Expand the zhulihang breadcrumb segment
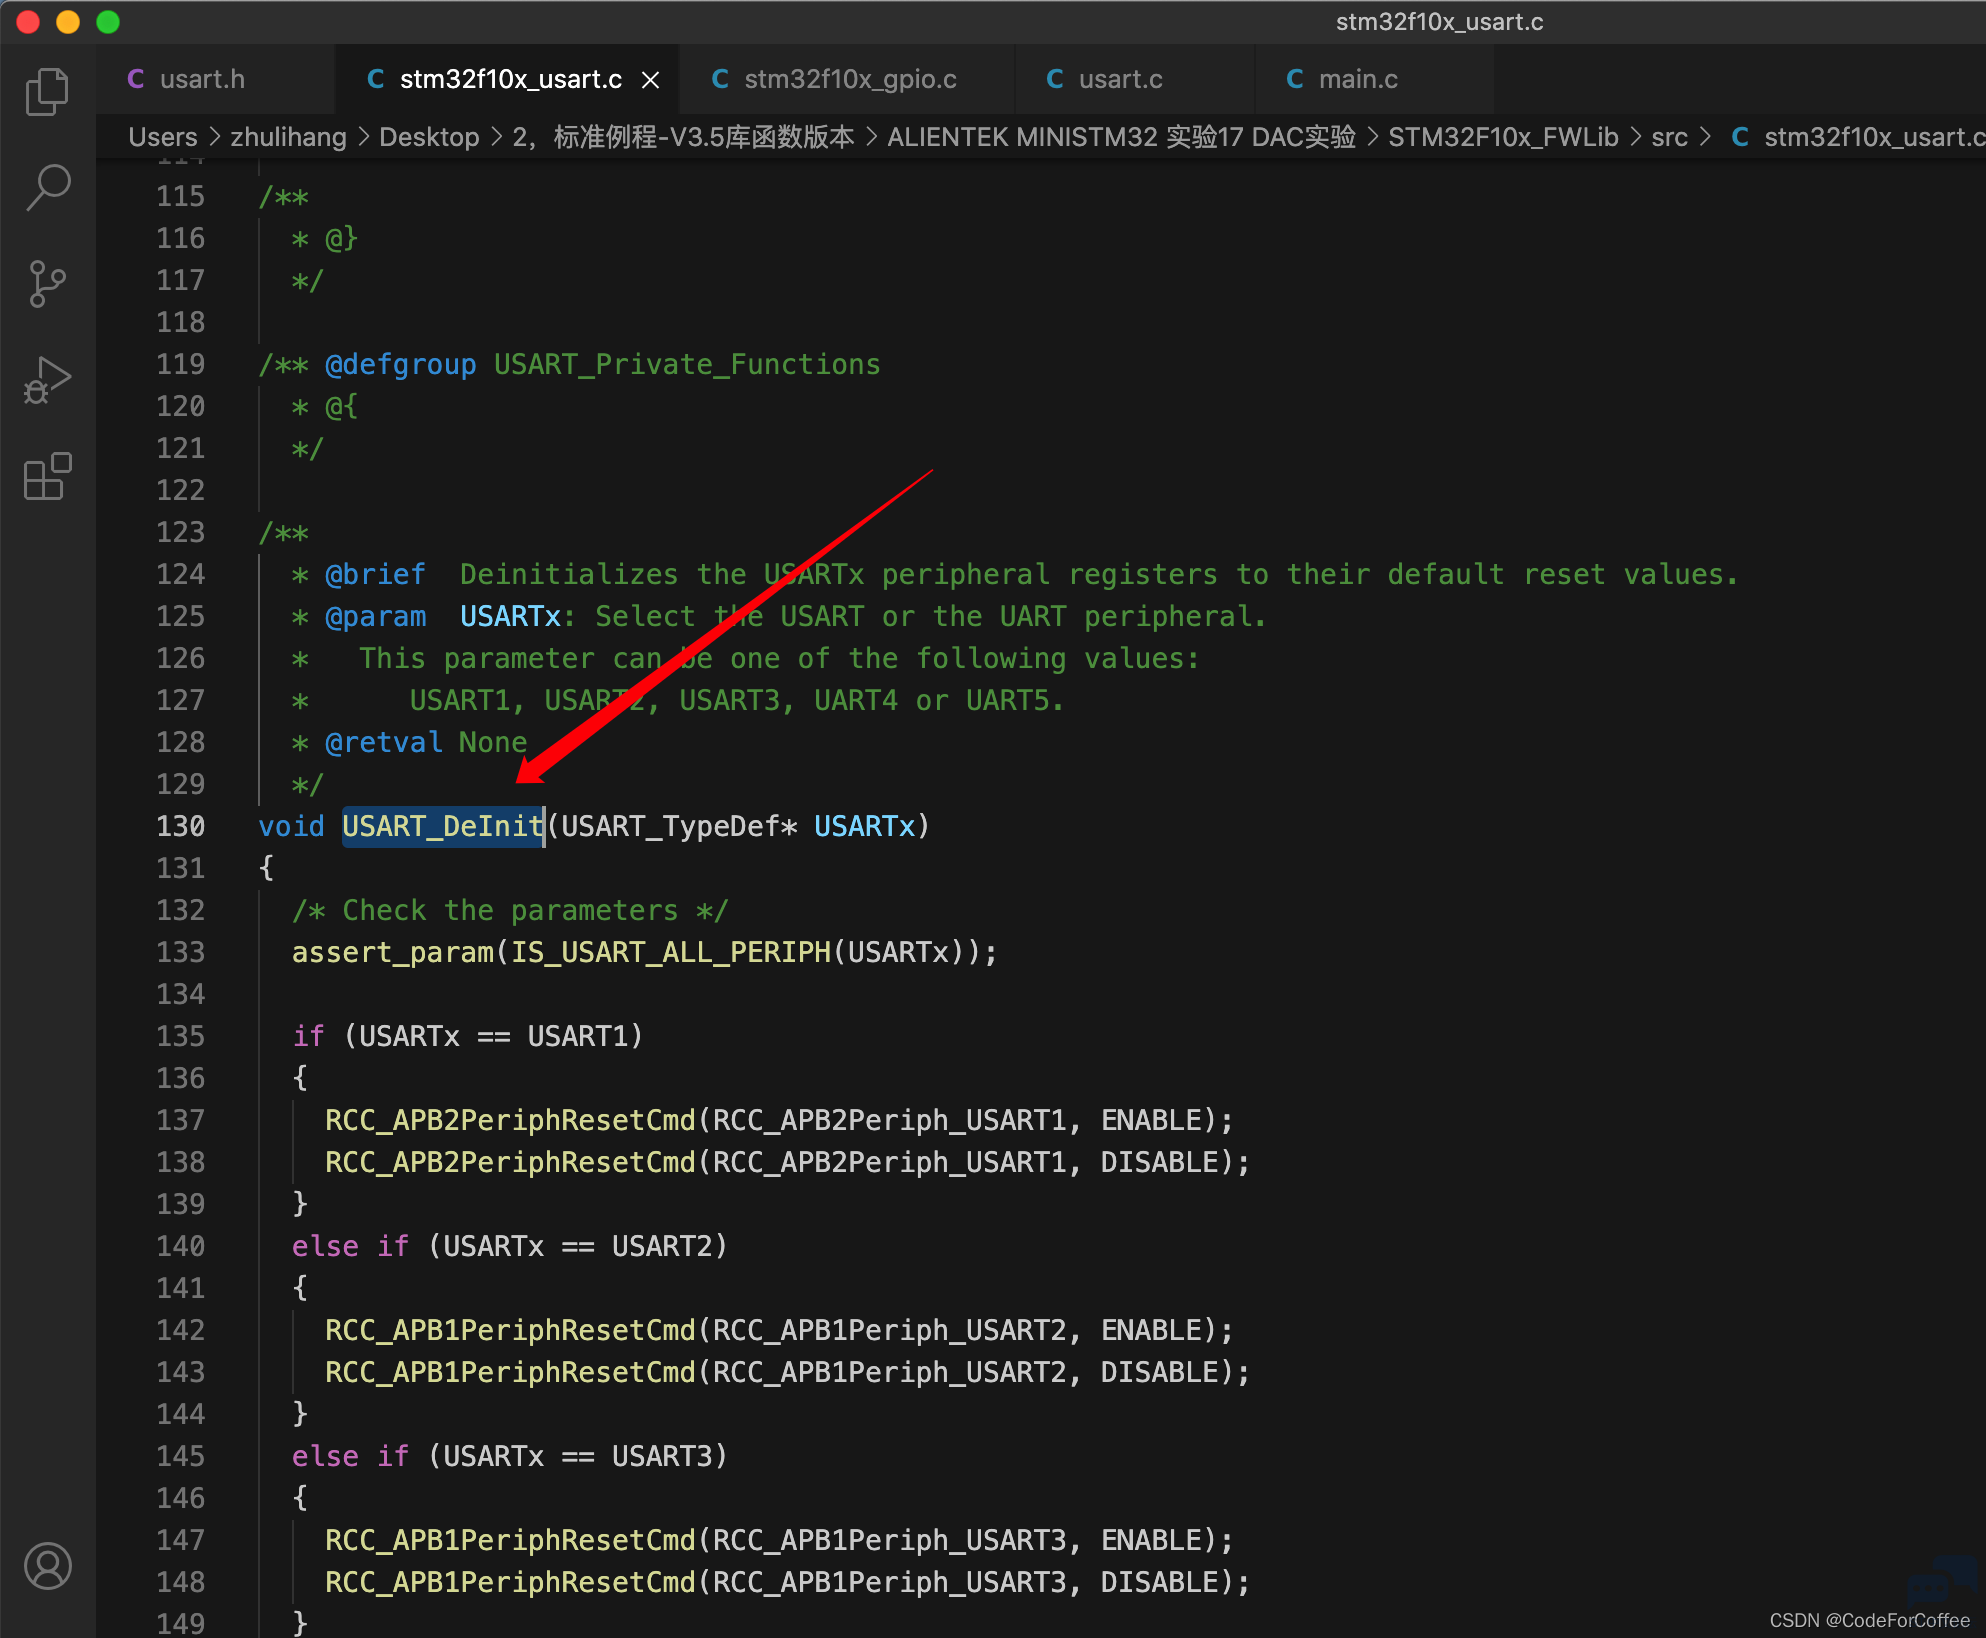The height and width of the screenshot is (1638, 1986). coord(288,137)
